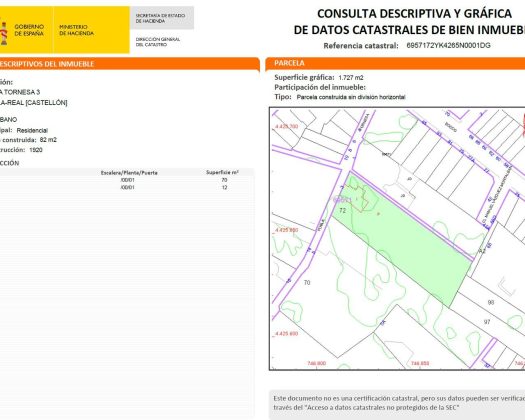Click parcel number 72 on the map
This screenshot has height=420, width=525.
pos(343,210)
